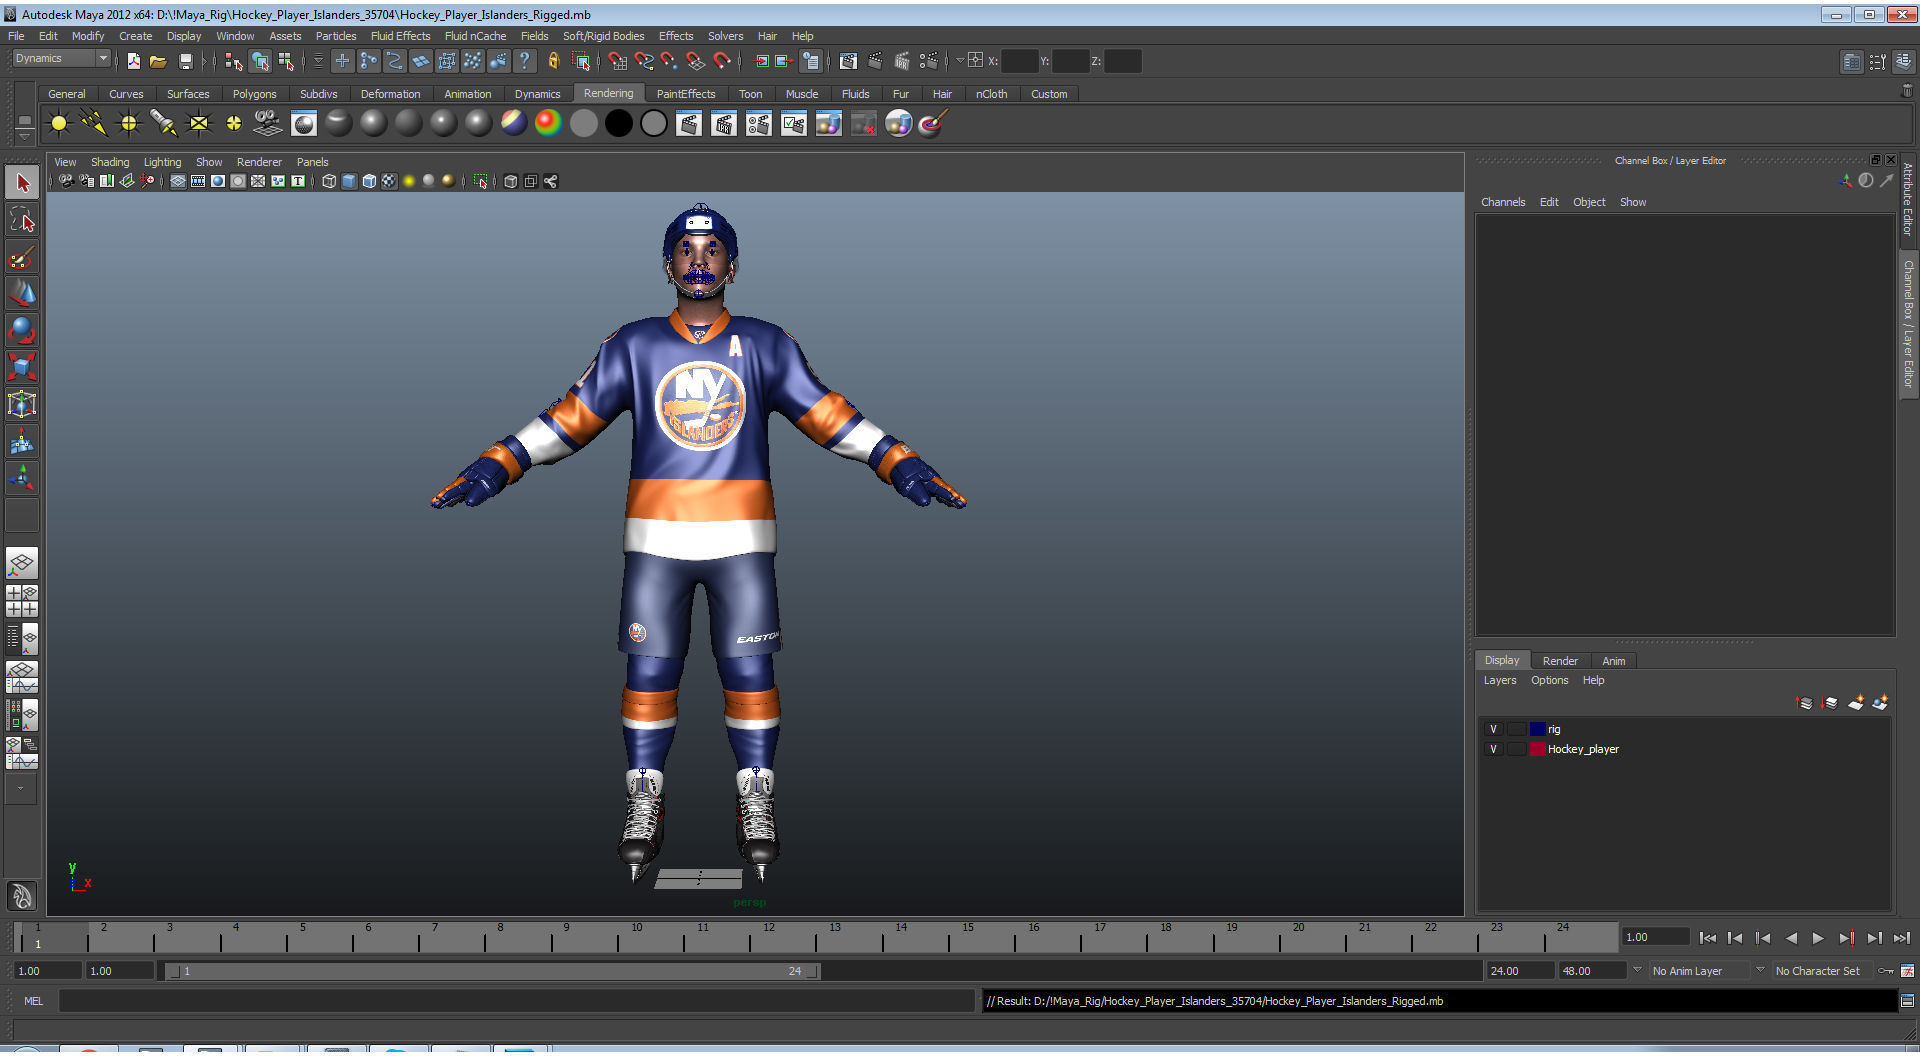Toggle visibility of the rig layer

(x=1493, y=729)
